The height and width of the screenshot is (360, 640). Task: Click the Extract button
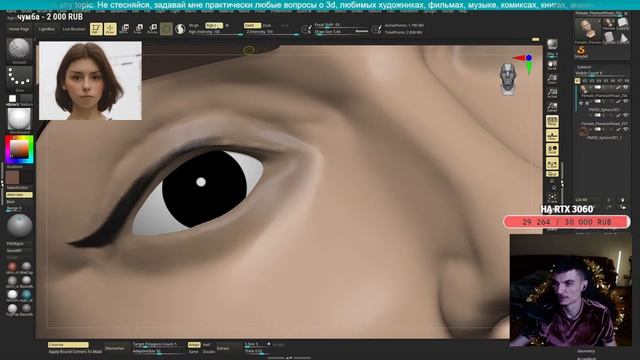(x=223, y=349)
